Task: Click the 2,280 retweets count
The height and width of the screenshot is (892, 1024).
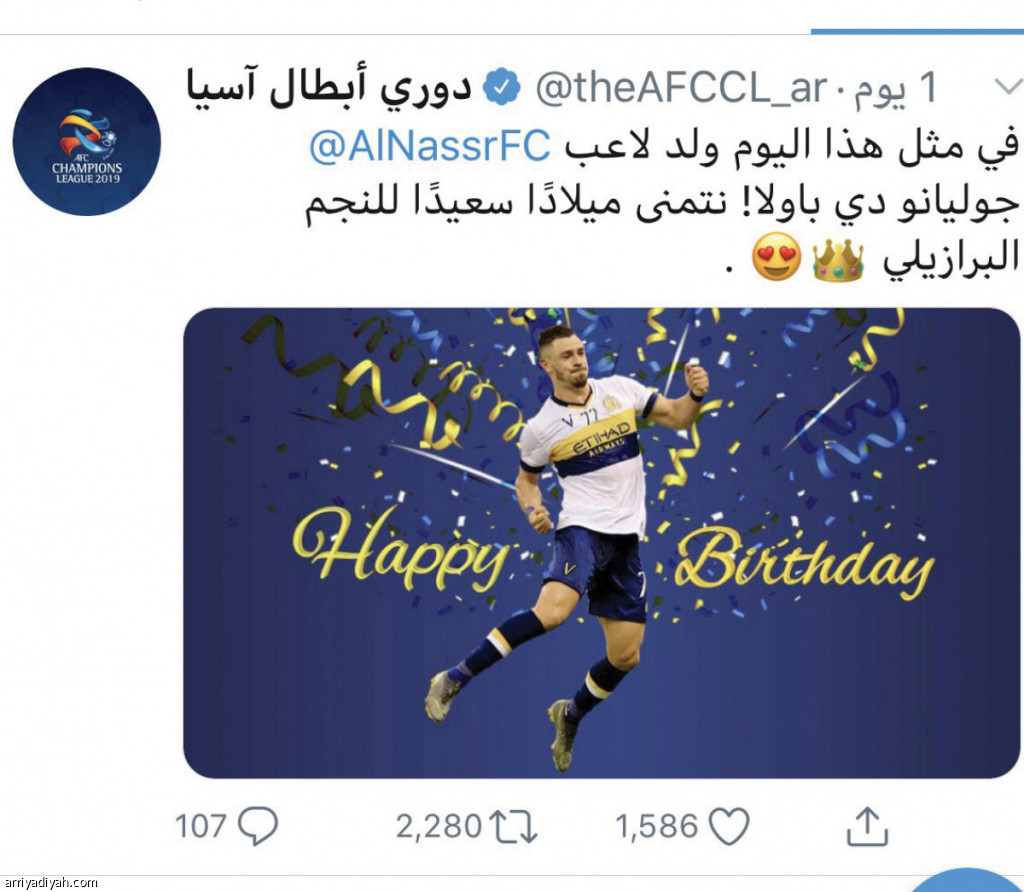Action: point(439,827)
